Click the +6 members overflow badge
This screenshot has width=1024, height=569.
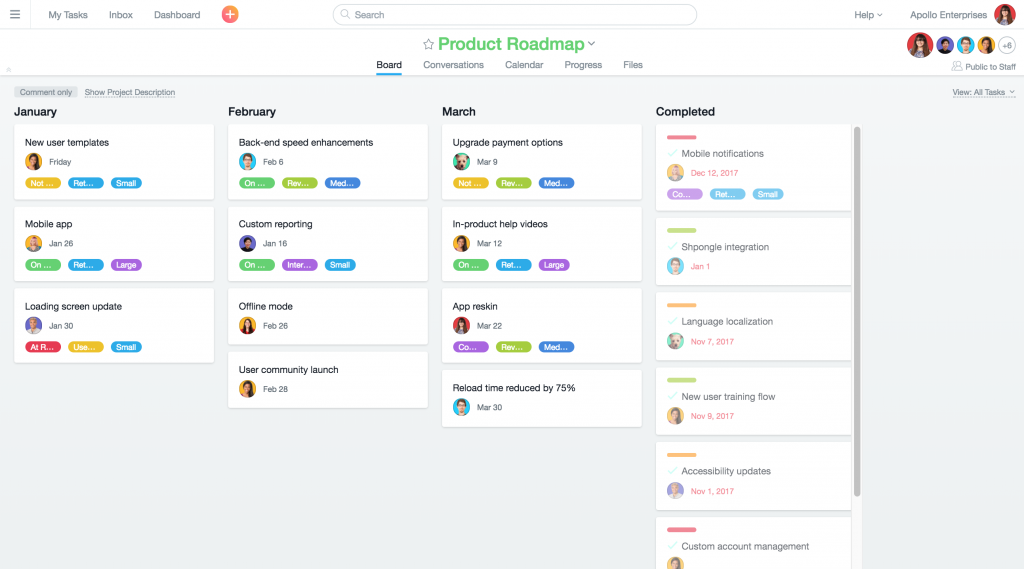coord(1007,45)
